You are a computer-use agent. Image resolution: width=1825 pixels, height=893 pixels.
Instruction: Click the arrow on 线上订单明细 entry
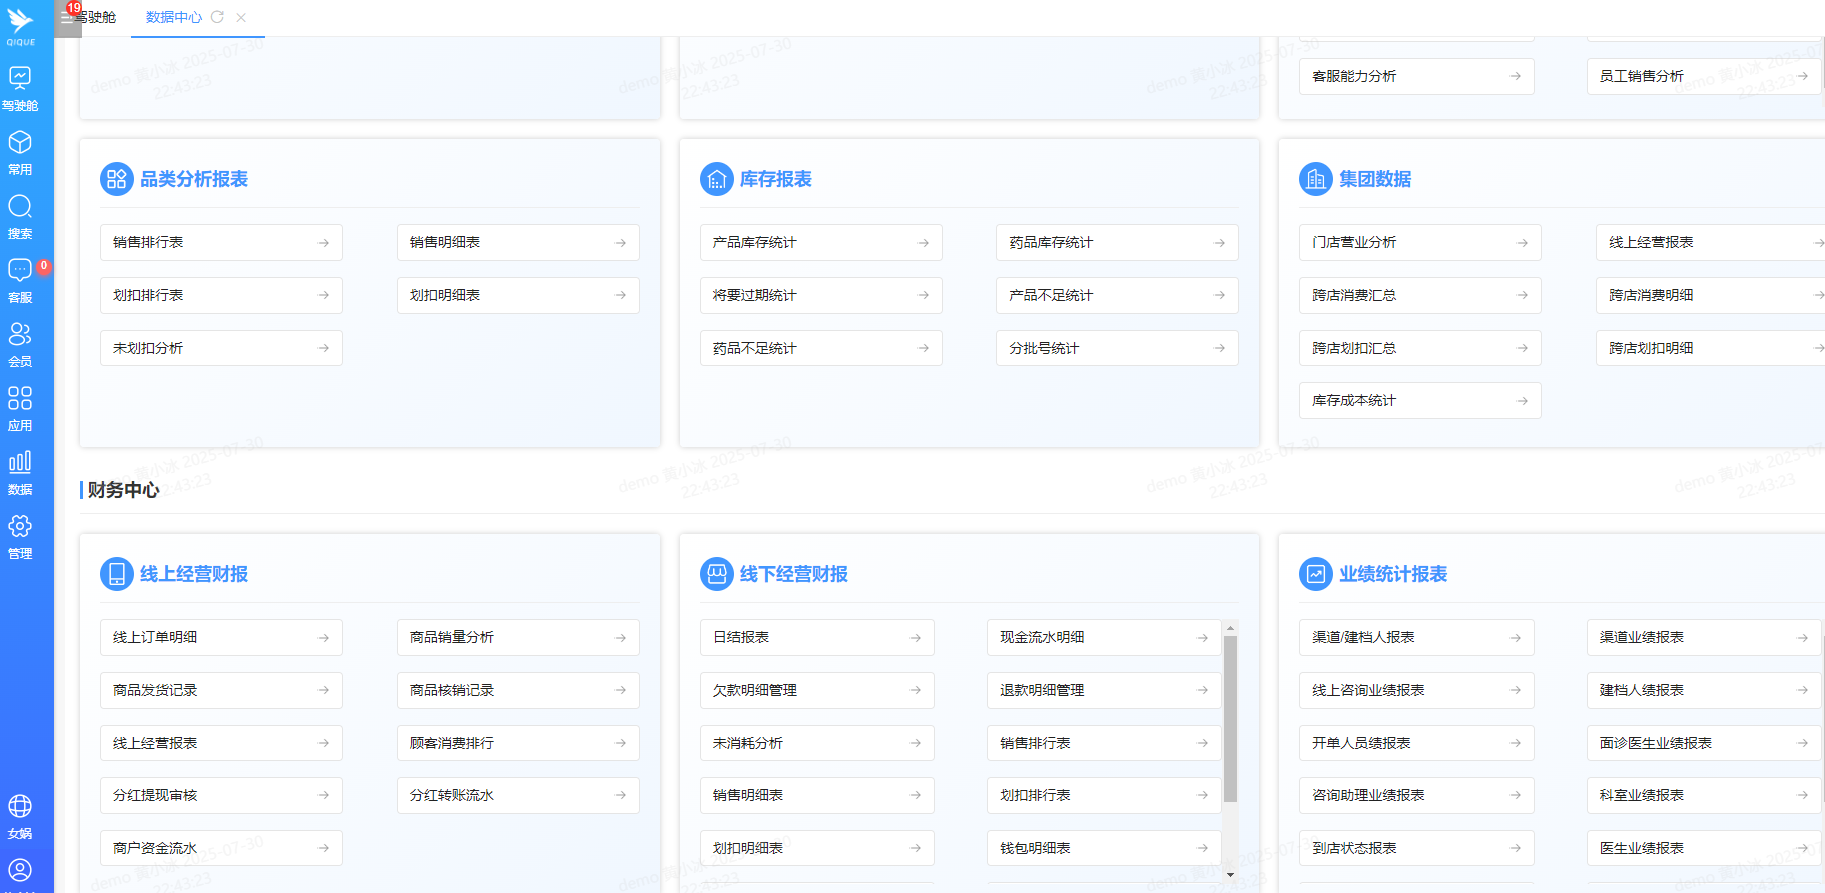(x=323, y=638)
